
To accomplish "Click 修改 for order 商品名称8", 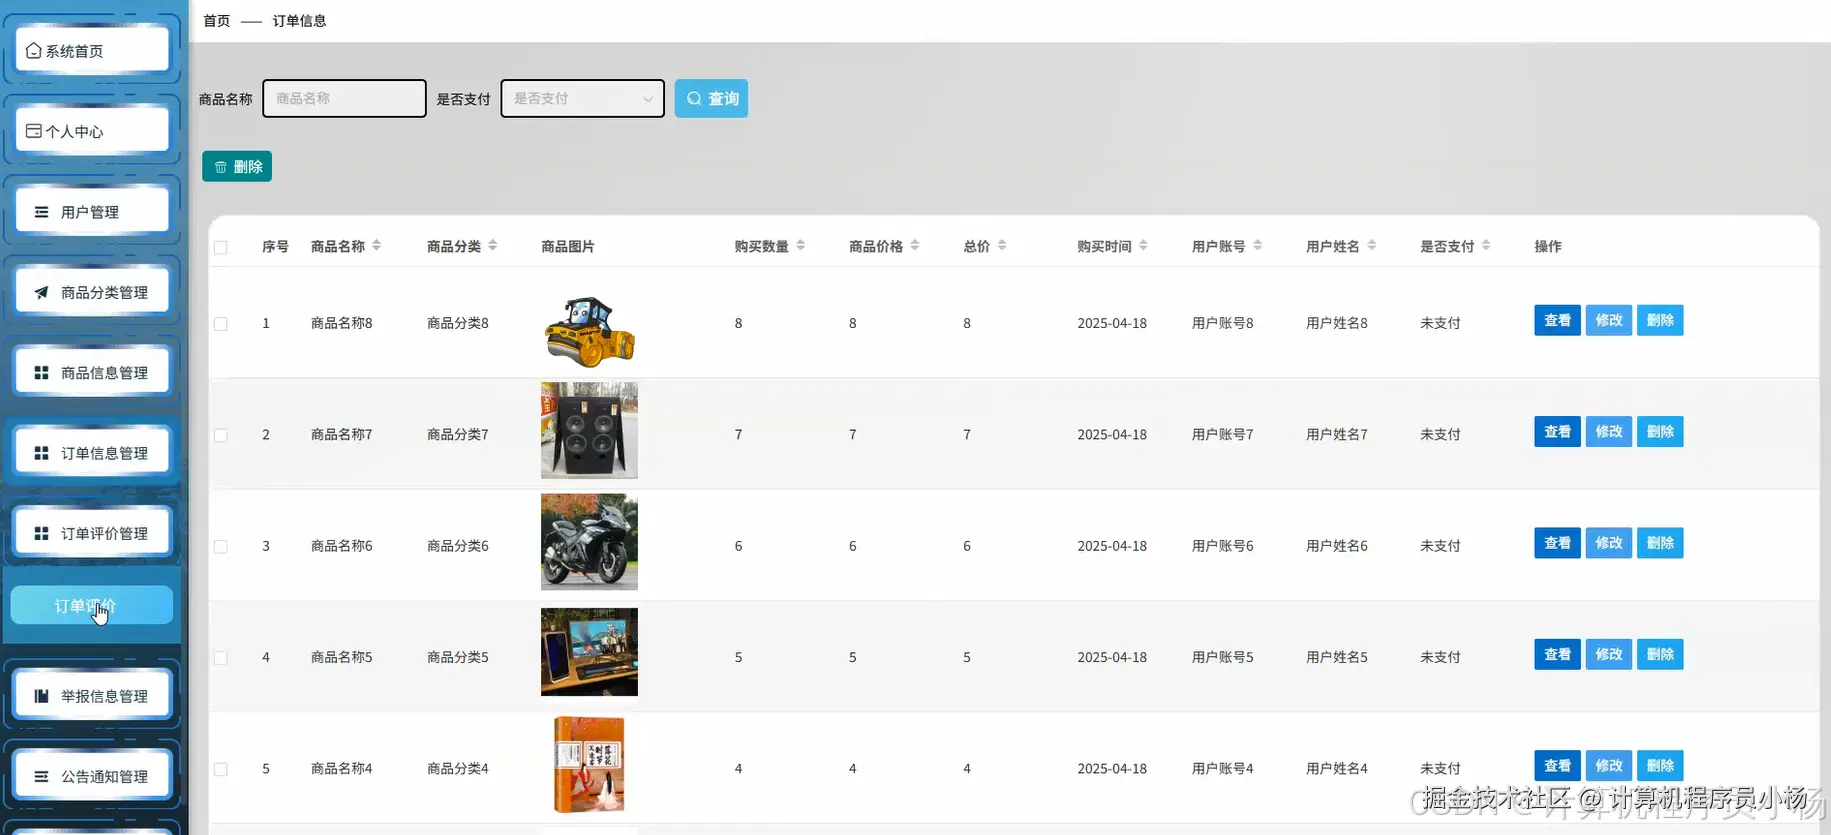I will click(x=1609, y=320).
